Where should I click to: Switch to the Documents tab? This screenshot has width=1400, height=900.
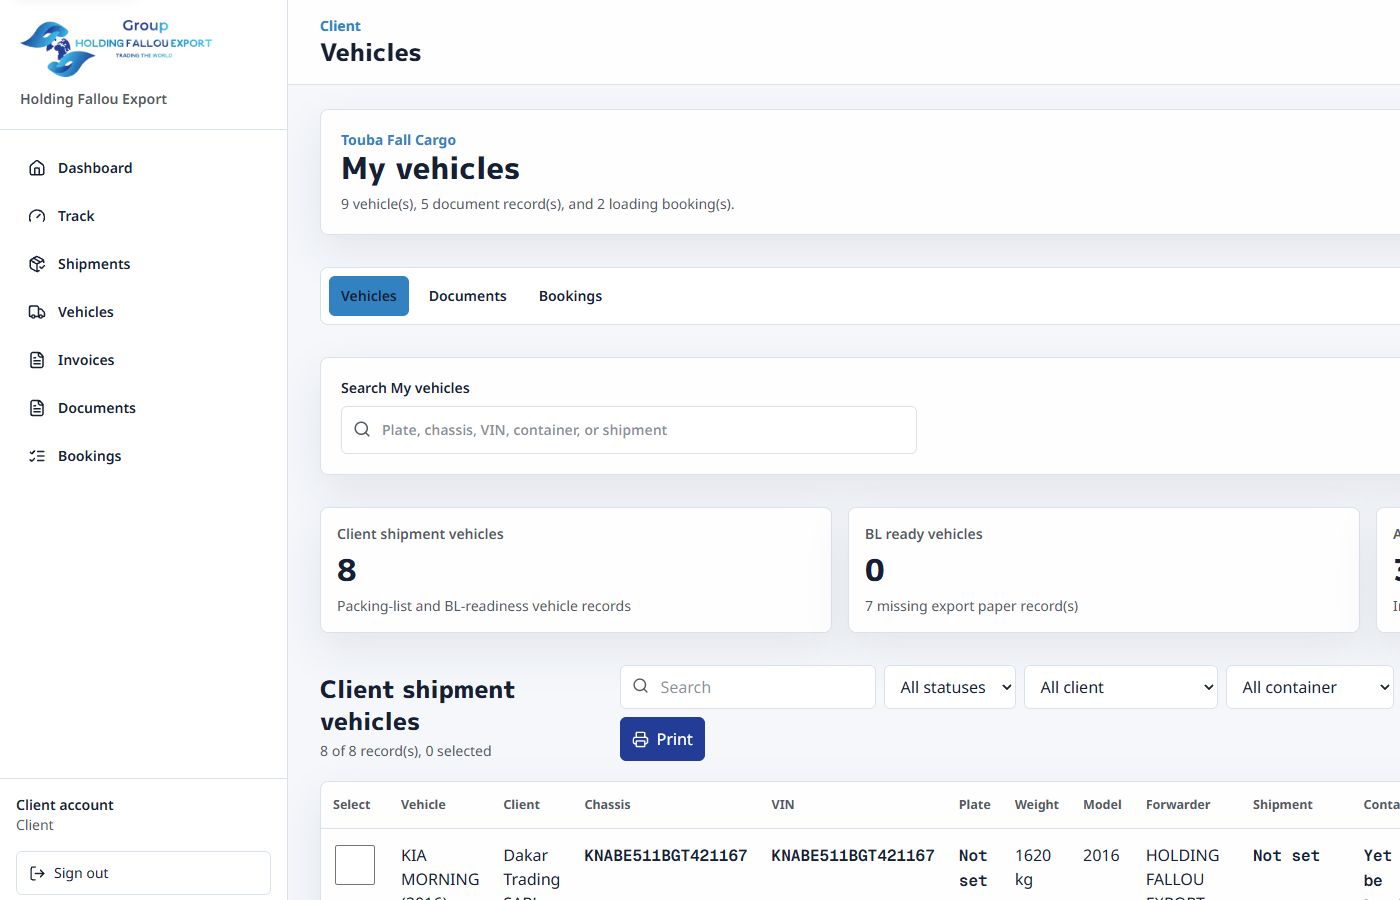pyautogui.click(x=468, y=296)
